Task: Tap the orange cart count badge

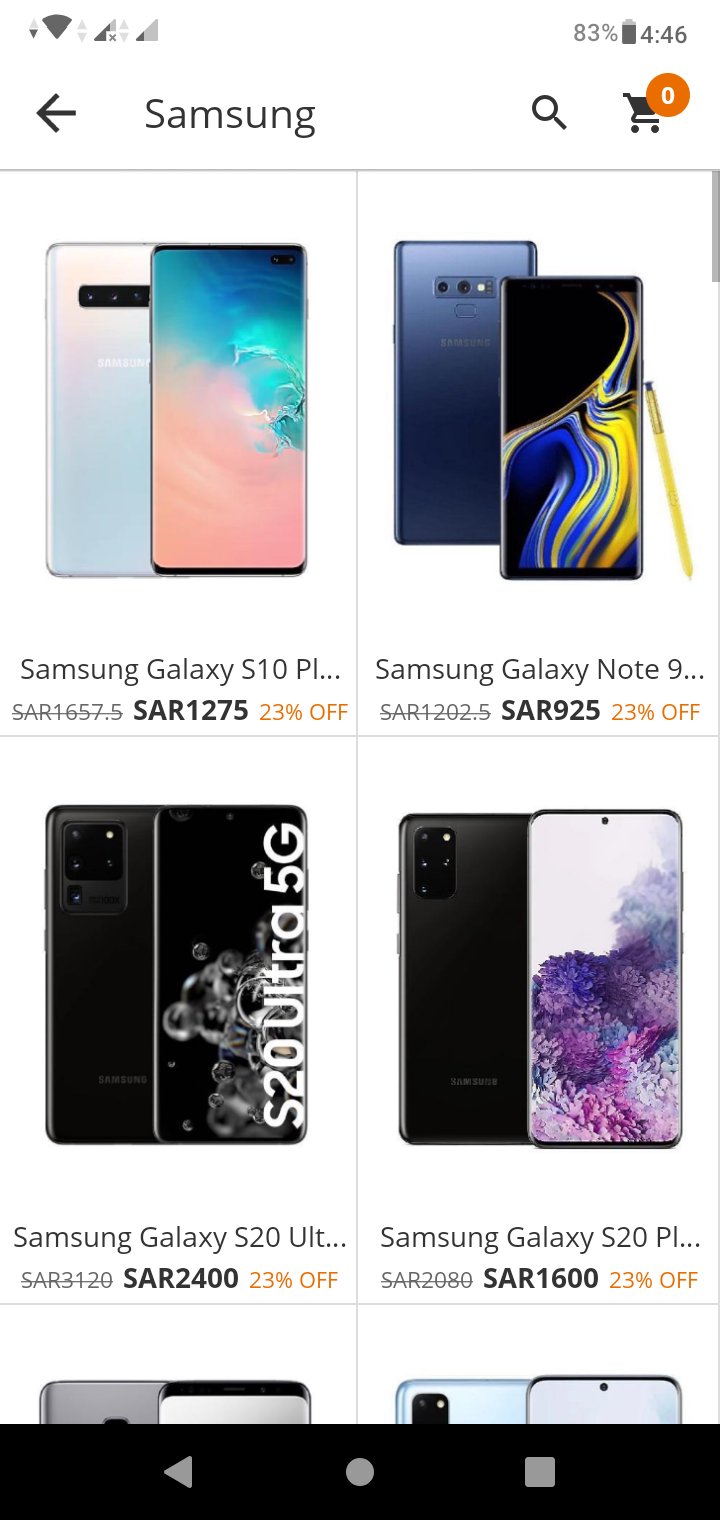Action: coord(667,96)
